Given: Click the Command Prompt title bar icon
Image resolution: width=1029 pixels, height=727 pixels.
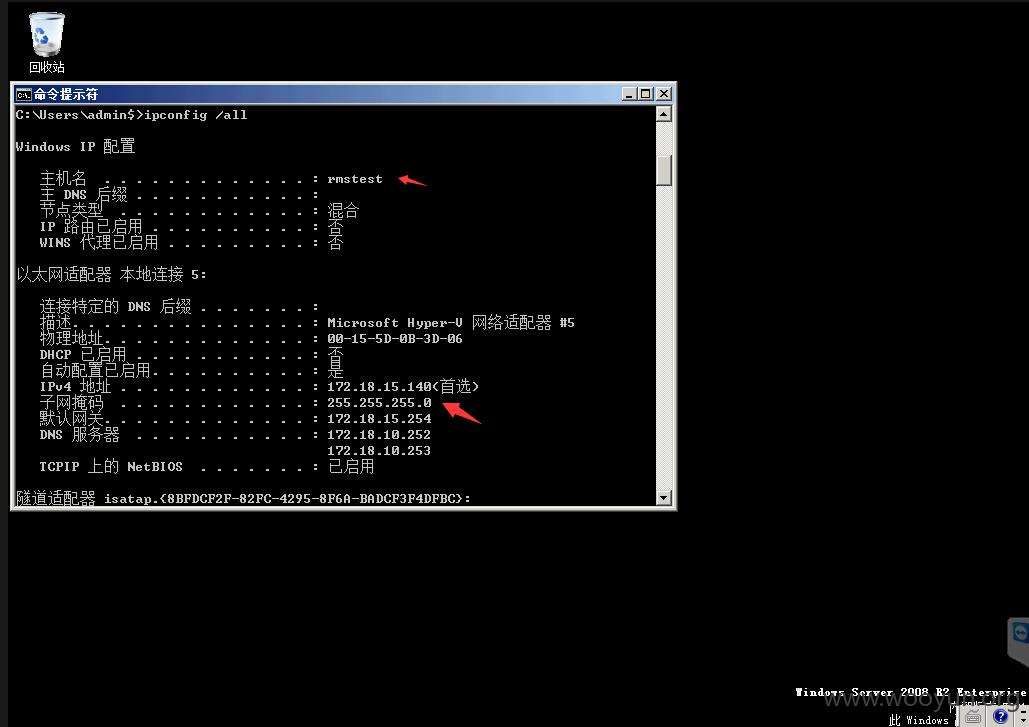Looking at the screenshot, I should 23,94.
